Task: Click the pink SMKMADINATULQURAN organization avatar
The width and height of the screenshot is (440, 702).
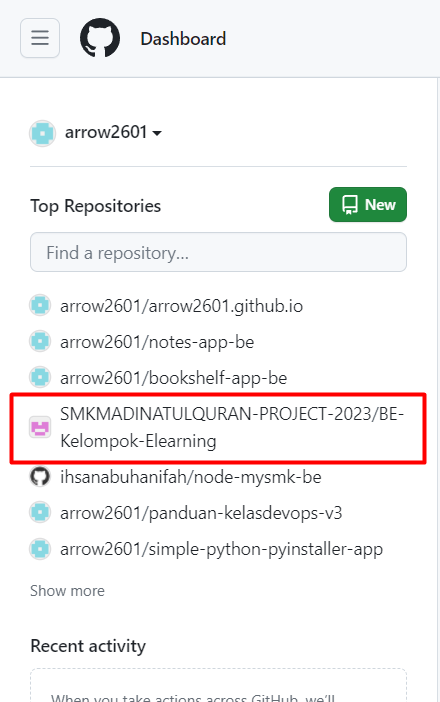Action: 40,427
